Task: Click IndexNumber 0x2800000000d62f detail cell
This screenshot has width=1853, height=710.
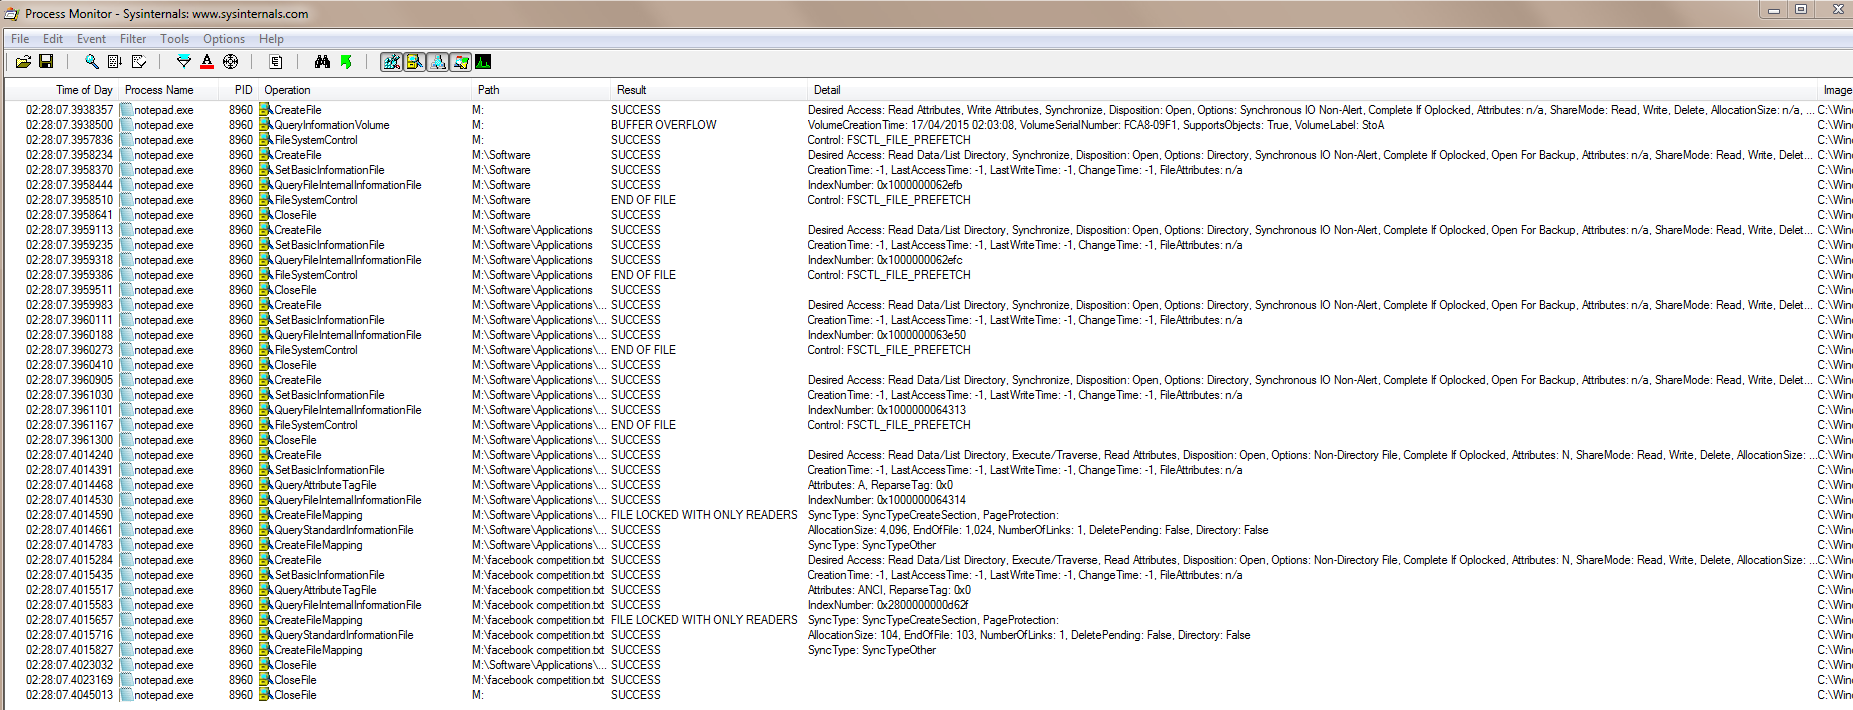Action: pos(888,605)
